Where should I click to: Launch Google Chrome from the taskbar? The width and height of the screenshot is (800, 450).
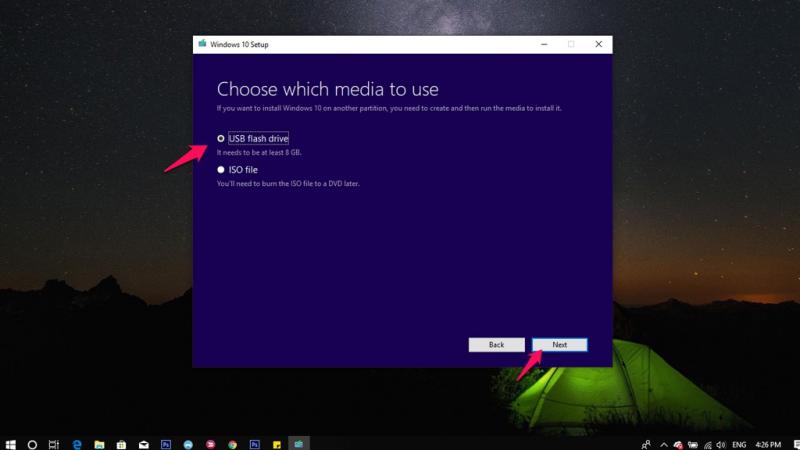232,443
